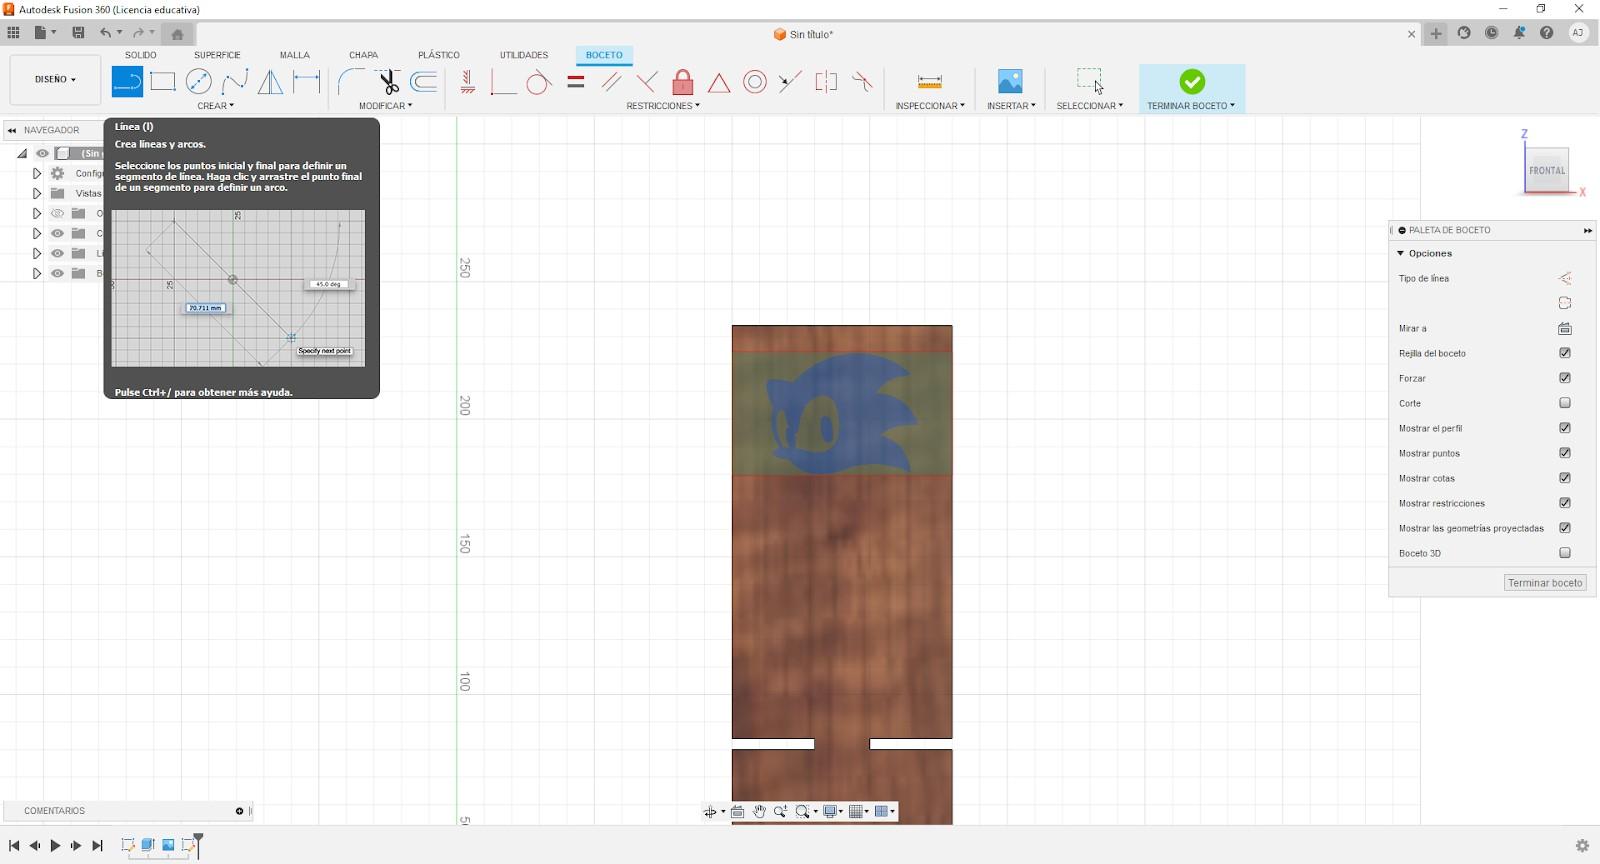This screenshot has height=864, width=1600.
Task: Uncheck the Forzar checkbox
Action: tap(1565, 378)
